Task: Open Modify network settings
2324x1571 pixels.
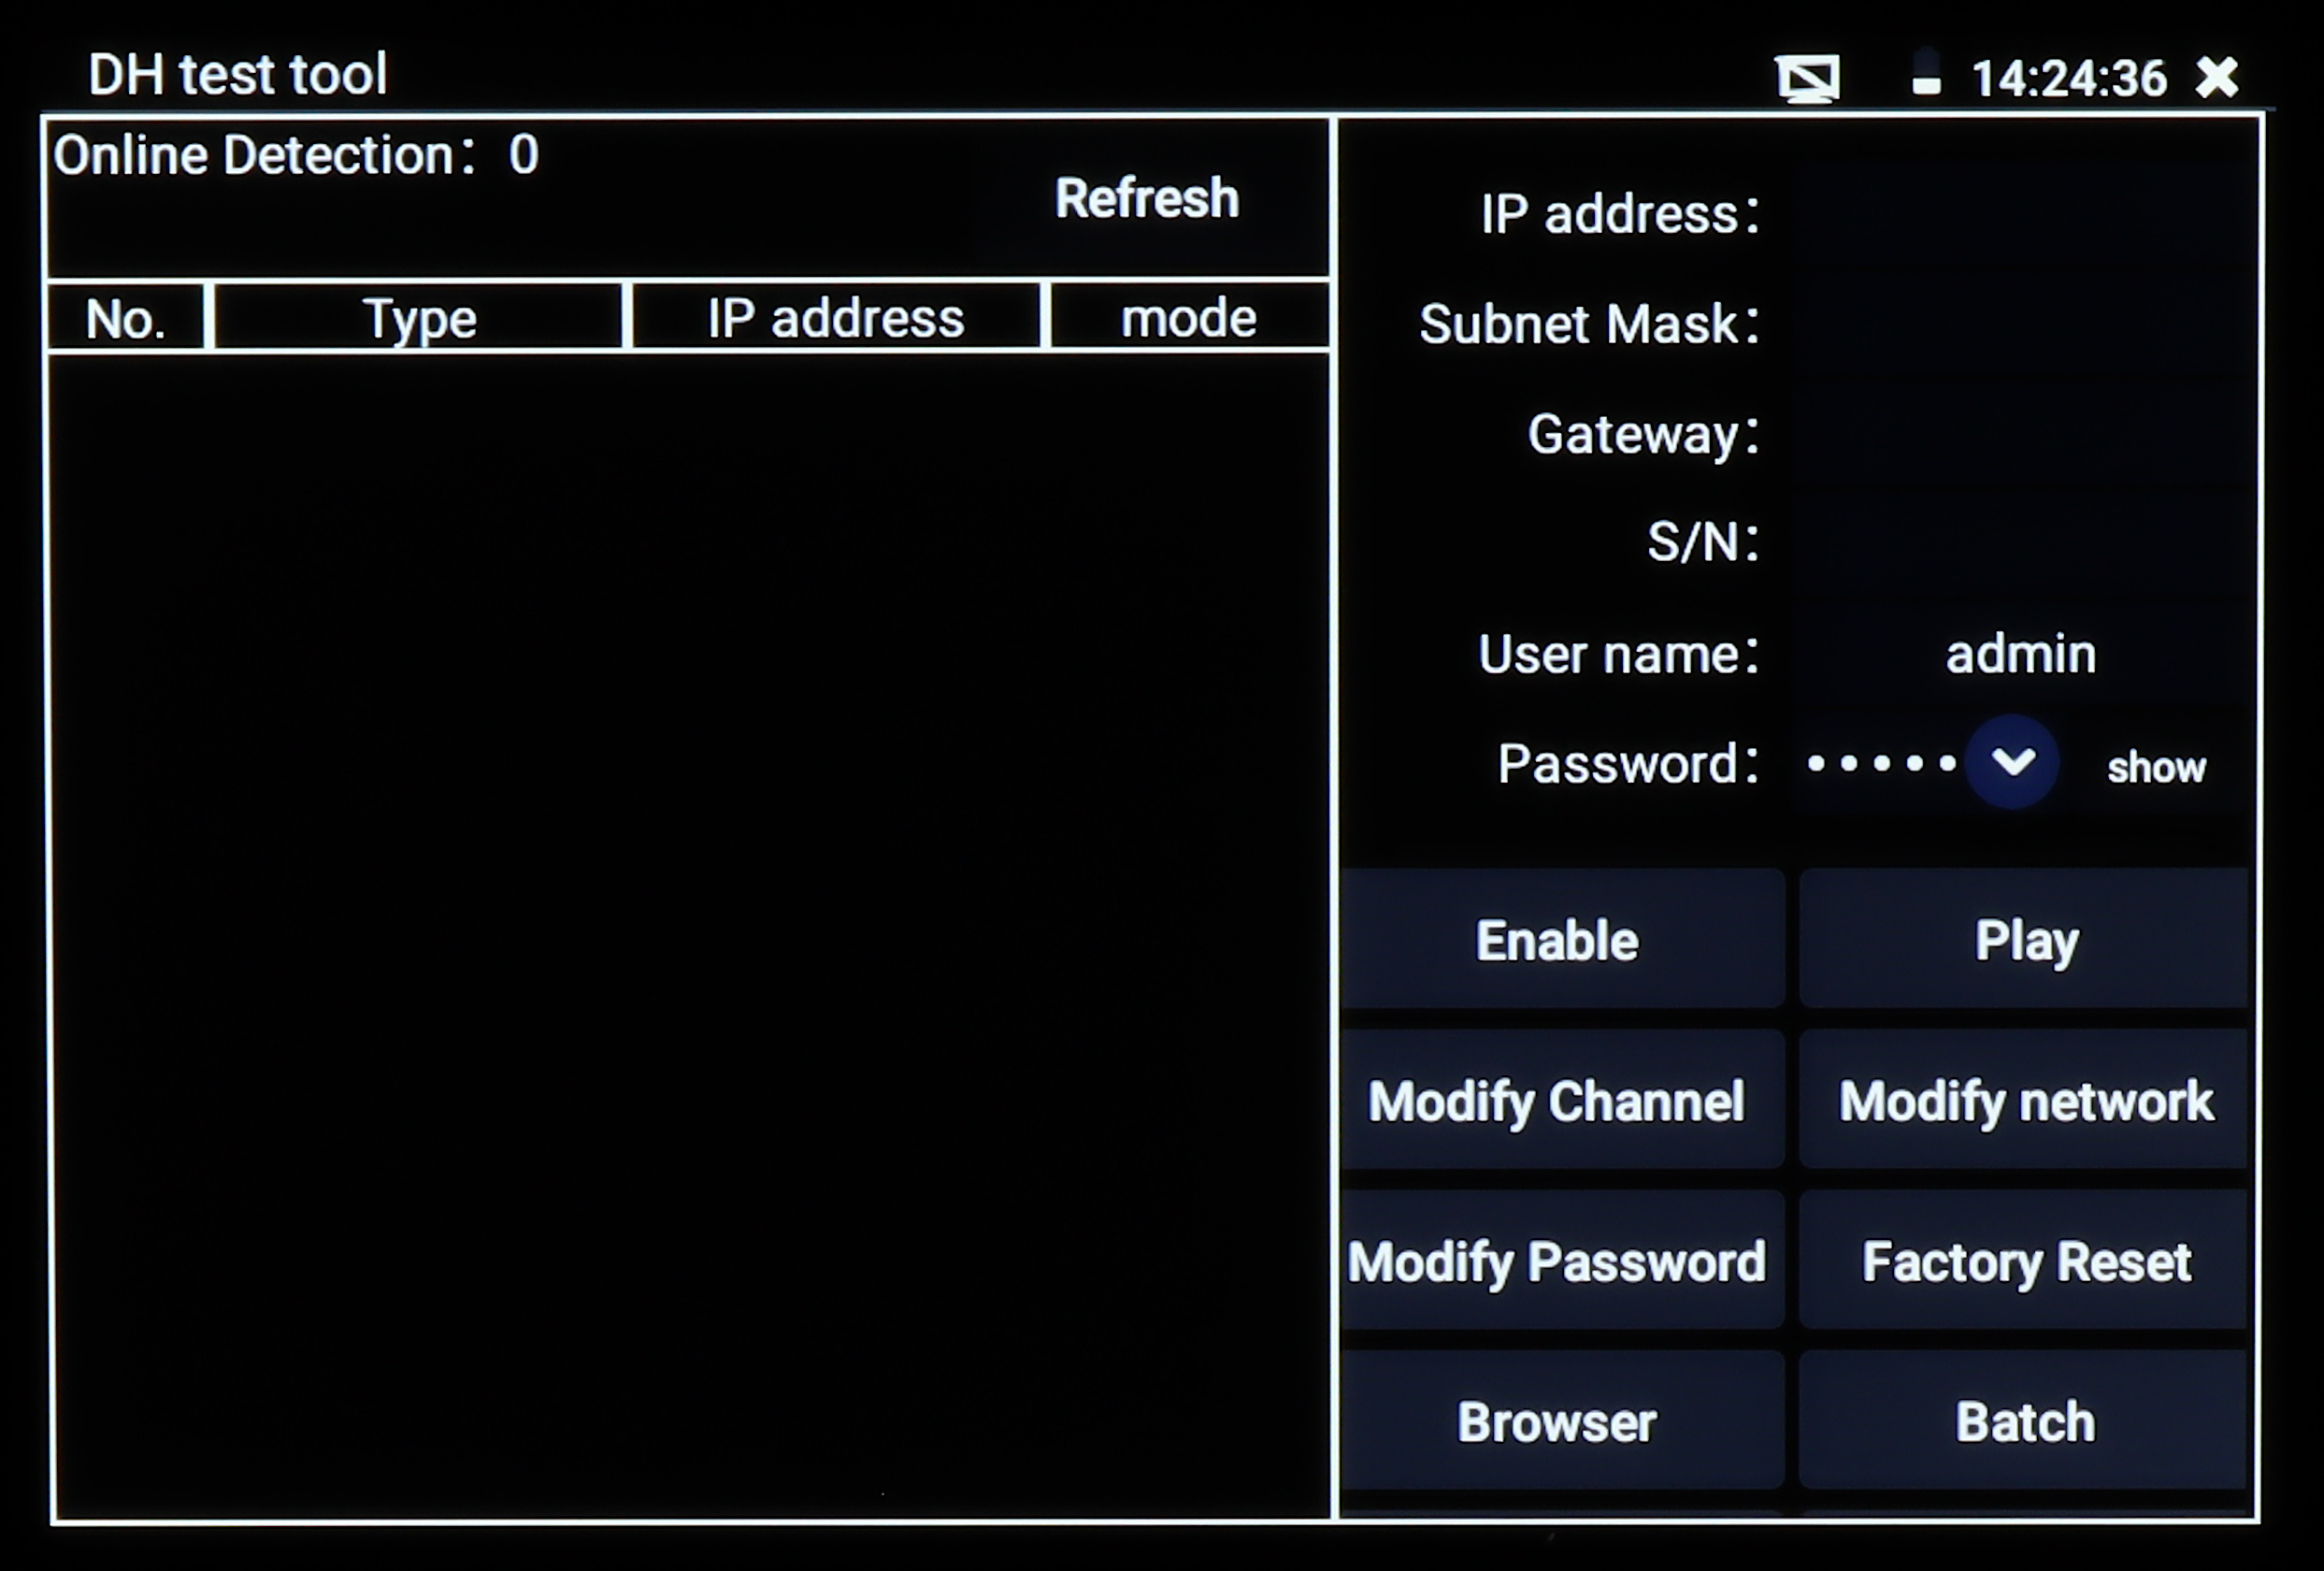Action: (2024, 1101)
